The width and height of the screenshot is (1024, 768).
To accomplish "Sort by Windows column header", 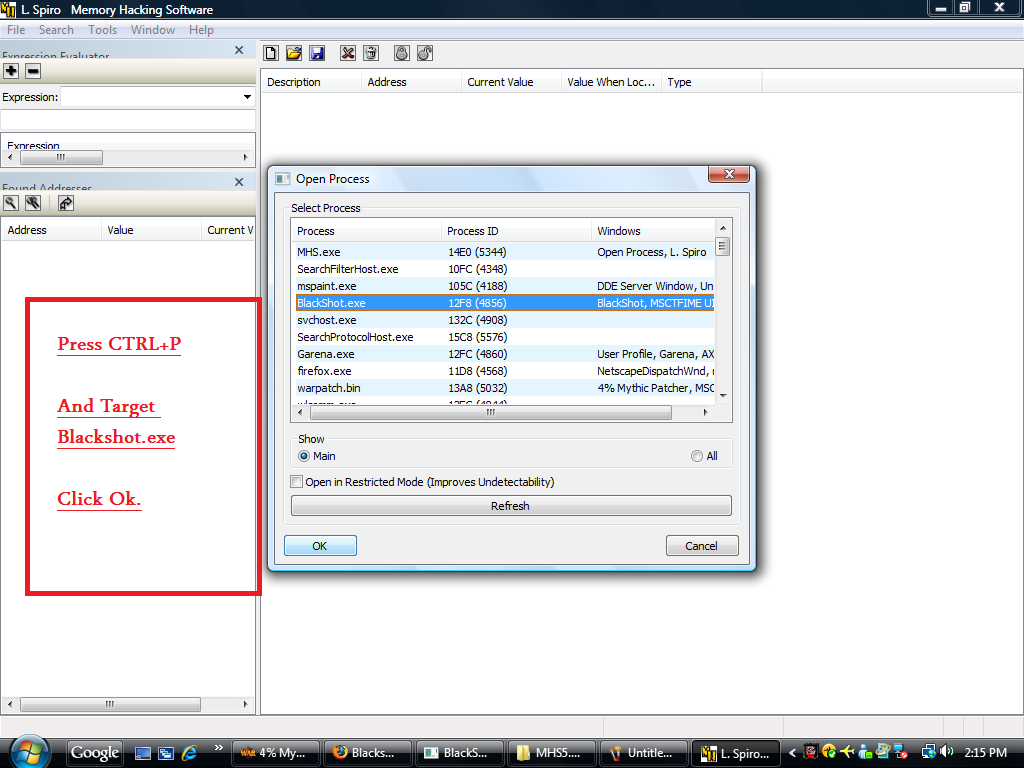I will (654, 231).
